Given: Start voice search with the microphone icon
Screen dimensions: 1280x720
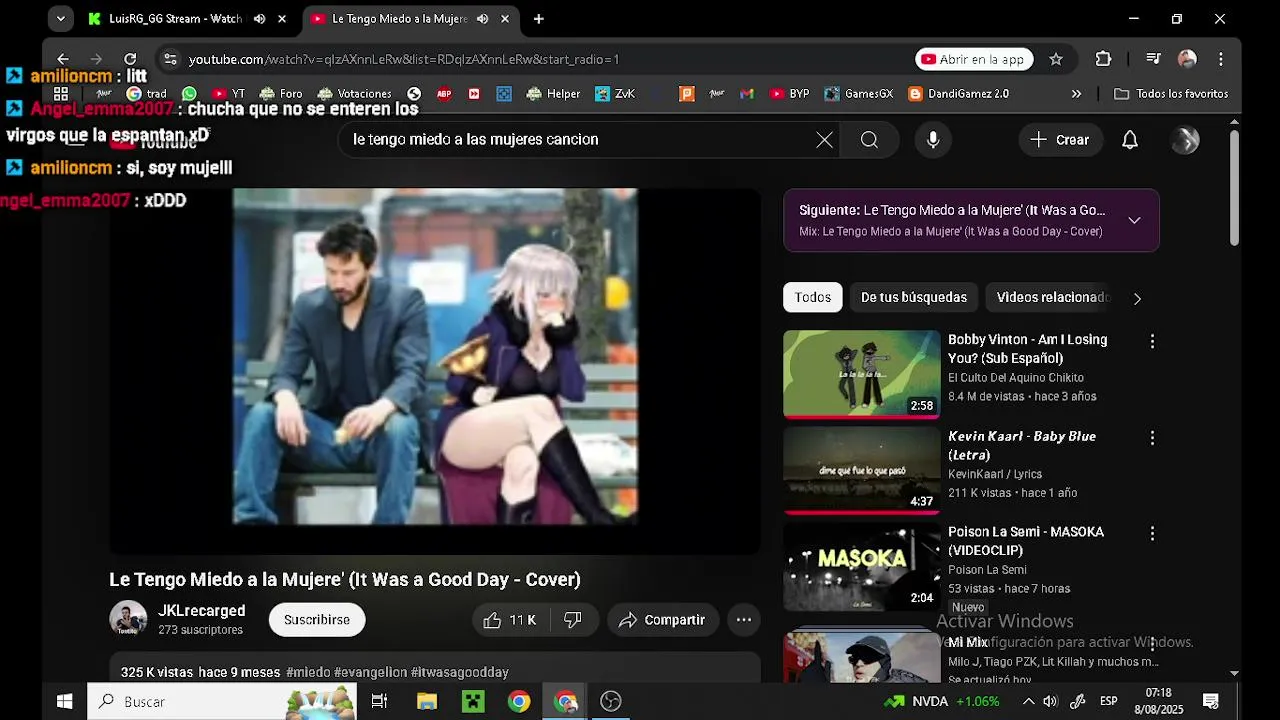Looking at the screenshot, I should (933, 140).
